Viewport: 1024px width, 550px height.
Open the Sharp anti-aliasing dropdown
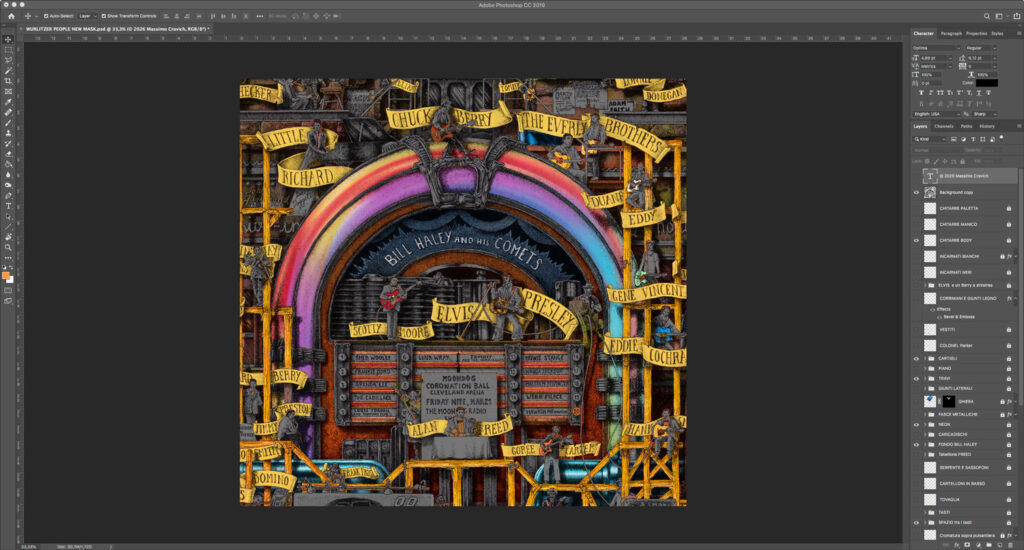[x=984, y=114]
